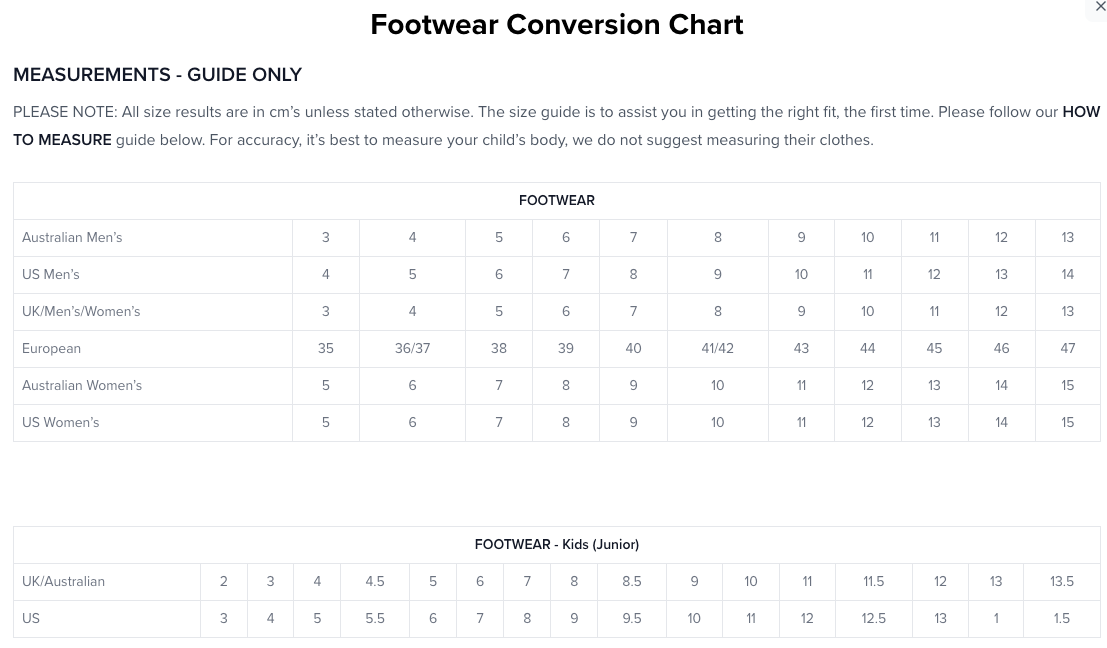Image resolution: width=1107 pixels, height=648 pixels.
Task: Close the Footwear Conversion Chart popup
Action: [1100, 7]
